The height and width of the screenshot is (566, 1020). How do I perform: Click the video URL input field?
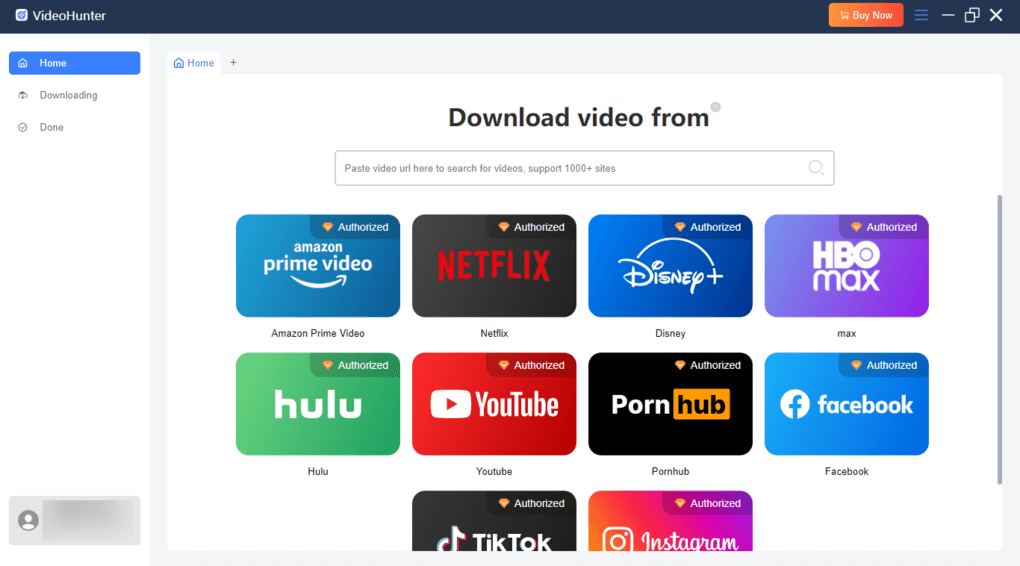(x=584, y=168)
